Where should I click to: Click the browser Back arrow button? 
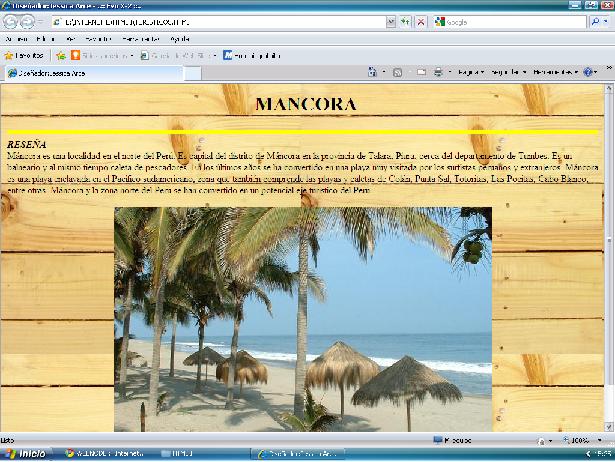[11, 21]
